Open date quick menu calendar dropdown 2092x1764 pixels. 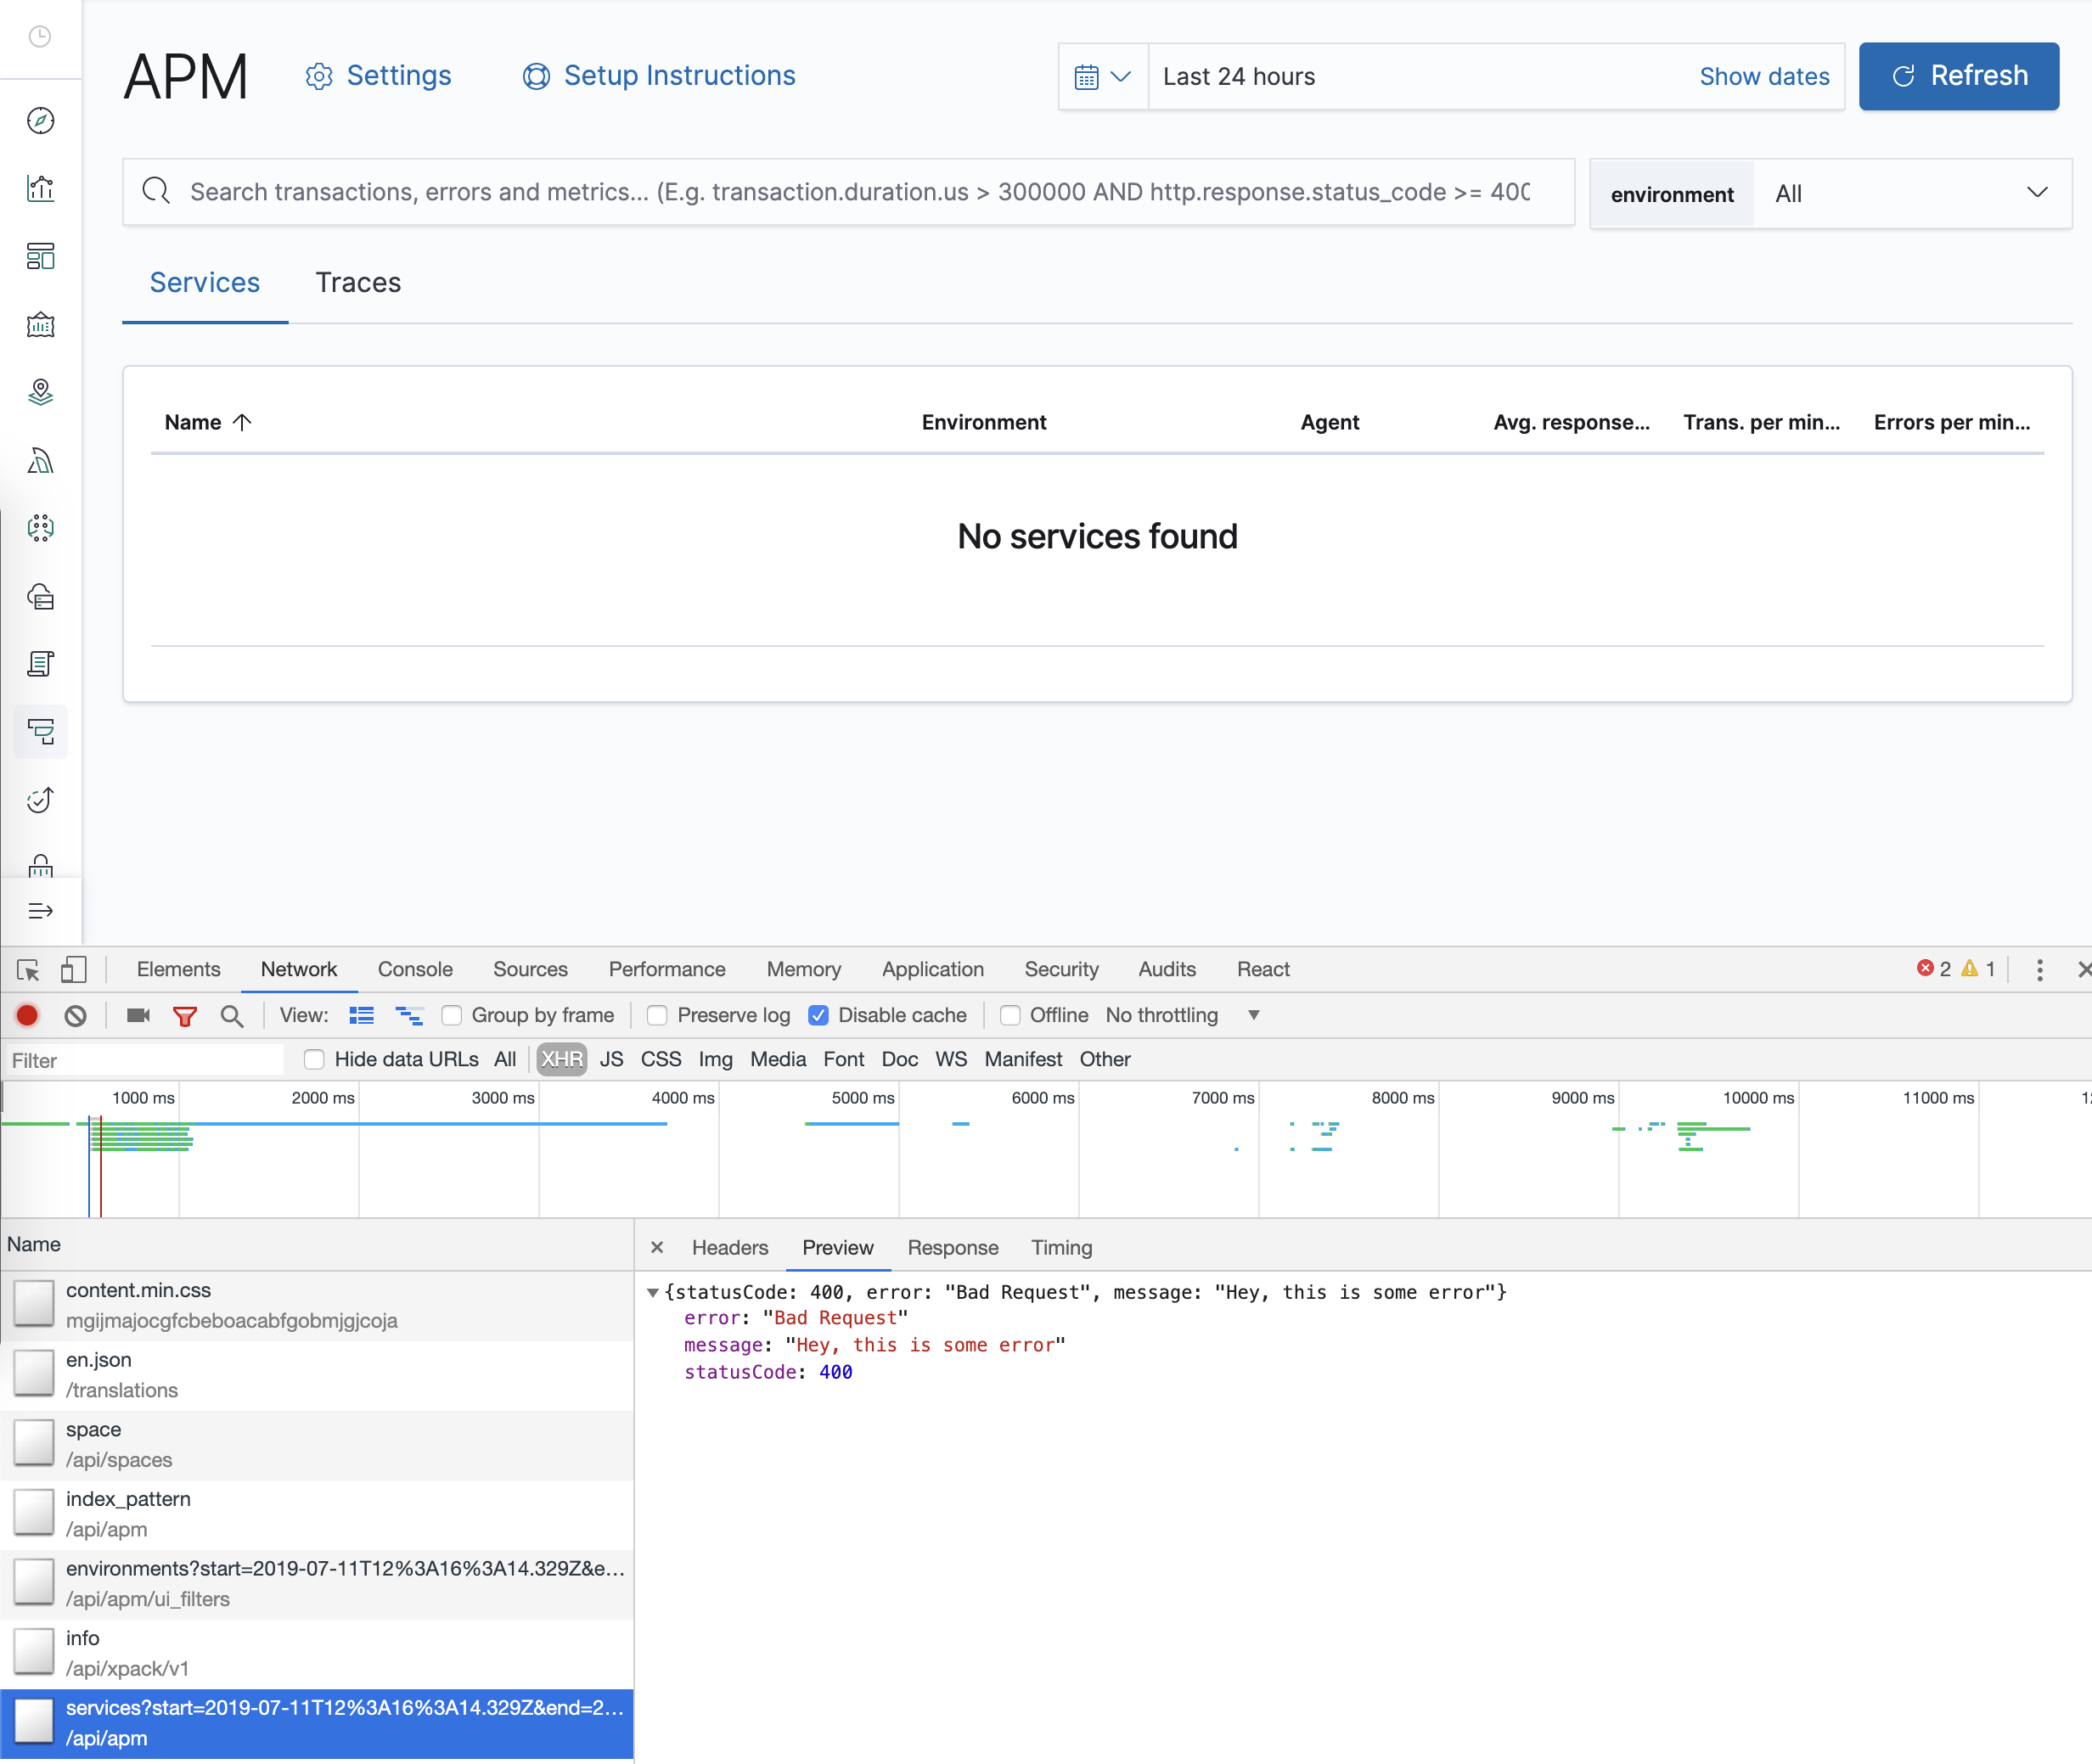1103,77
